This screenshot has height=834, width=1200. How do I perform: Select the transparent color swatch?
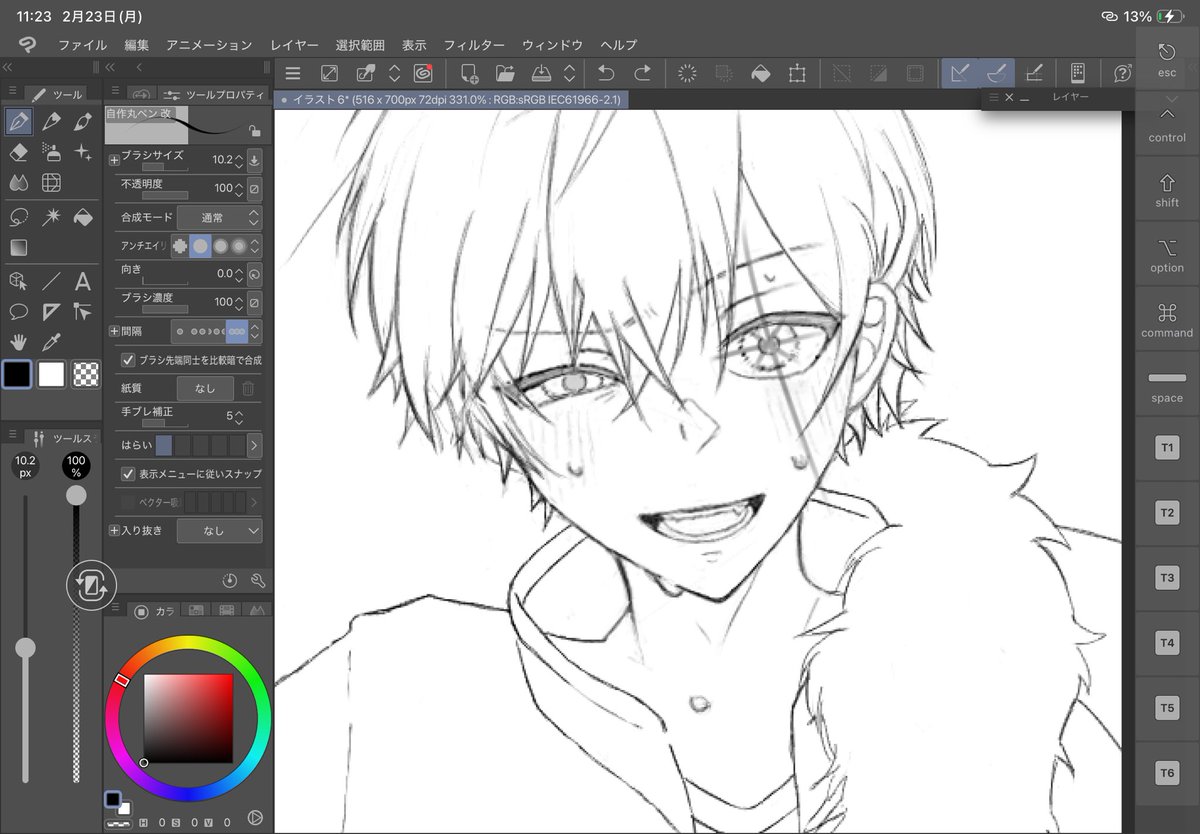pos(88,375)
